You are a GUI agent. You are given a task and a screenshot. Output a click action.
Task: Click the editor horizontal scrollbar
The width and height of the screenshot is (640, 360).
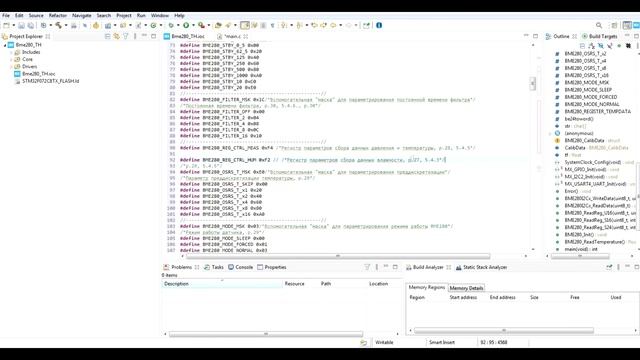click(x=338, y=256)
